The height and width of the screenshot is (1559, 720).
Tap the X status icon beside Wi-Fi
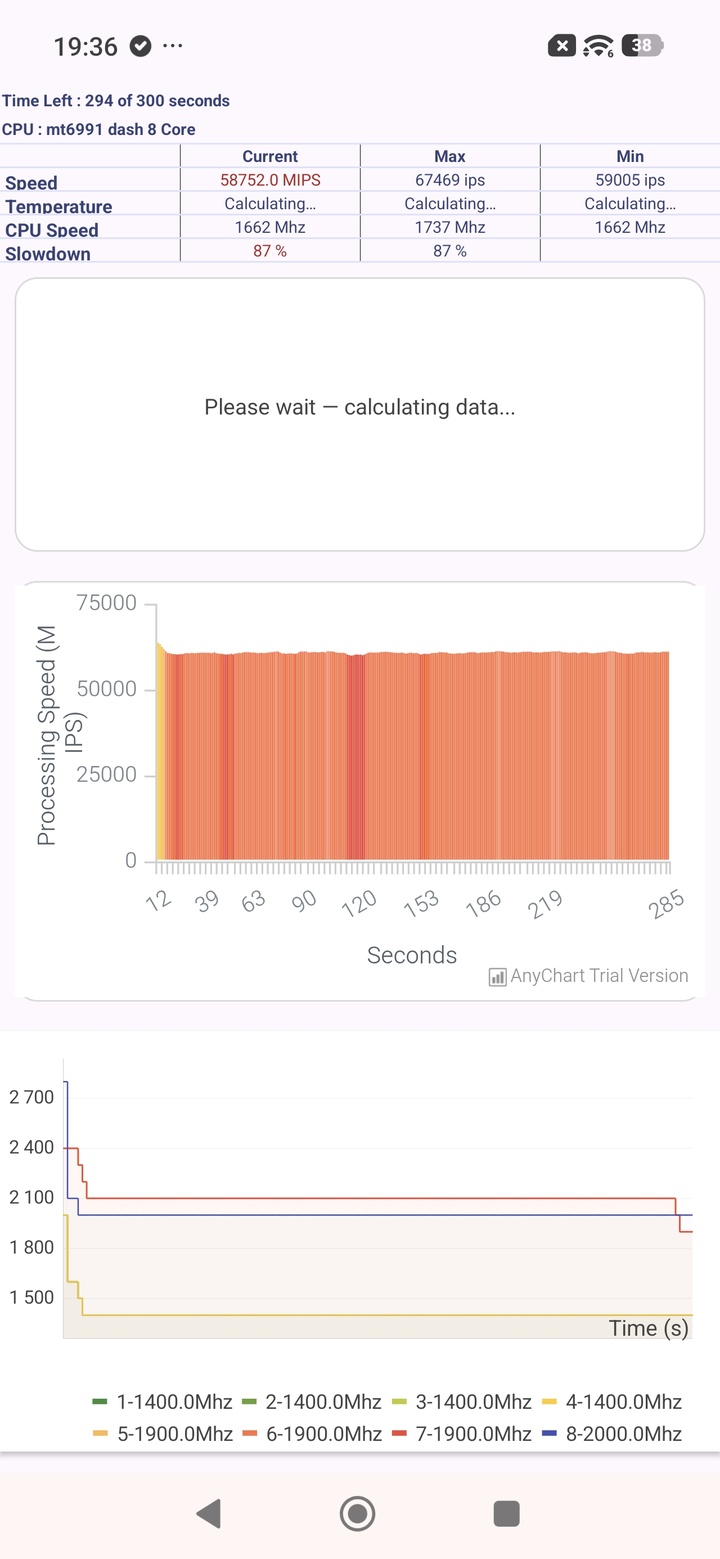(x=562, y=46)
